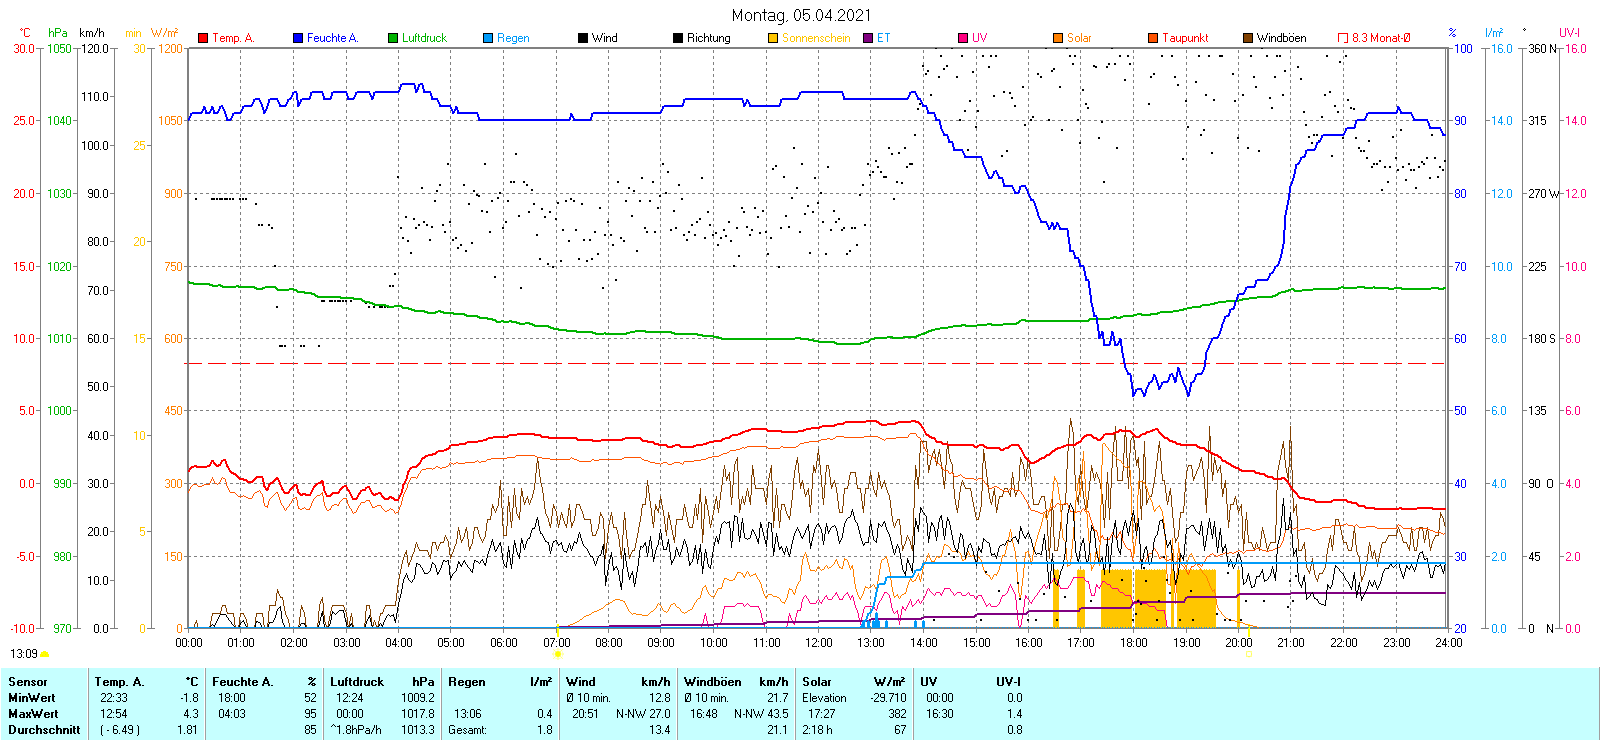Screen dimensions: 1600x740
Task: Click the minimum temperature time 22:33
Action: pyautogui.click(x=114, y=698)
